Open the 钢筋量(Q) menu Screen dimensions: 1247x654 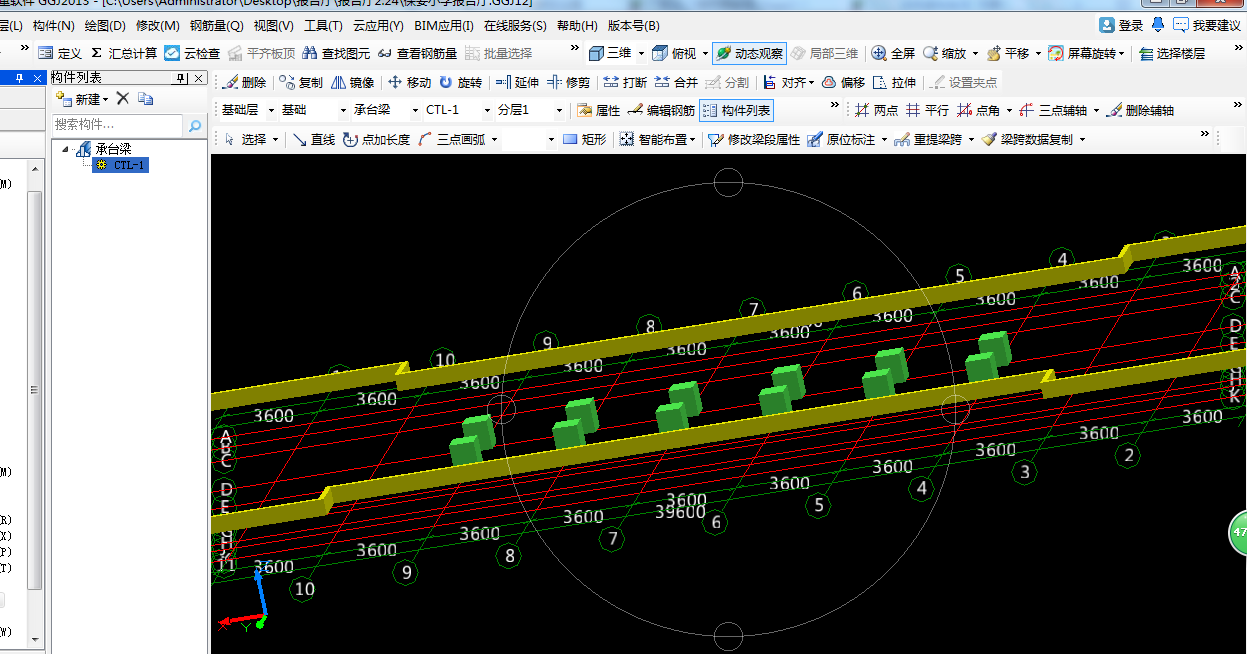pos(217,25)
